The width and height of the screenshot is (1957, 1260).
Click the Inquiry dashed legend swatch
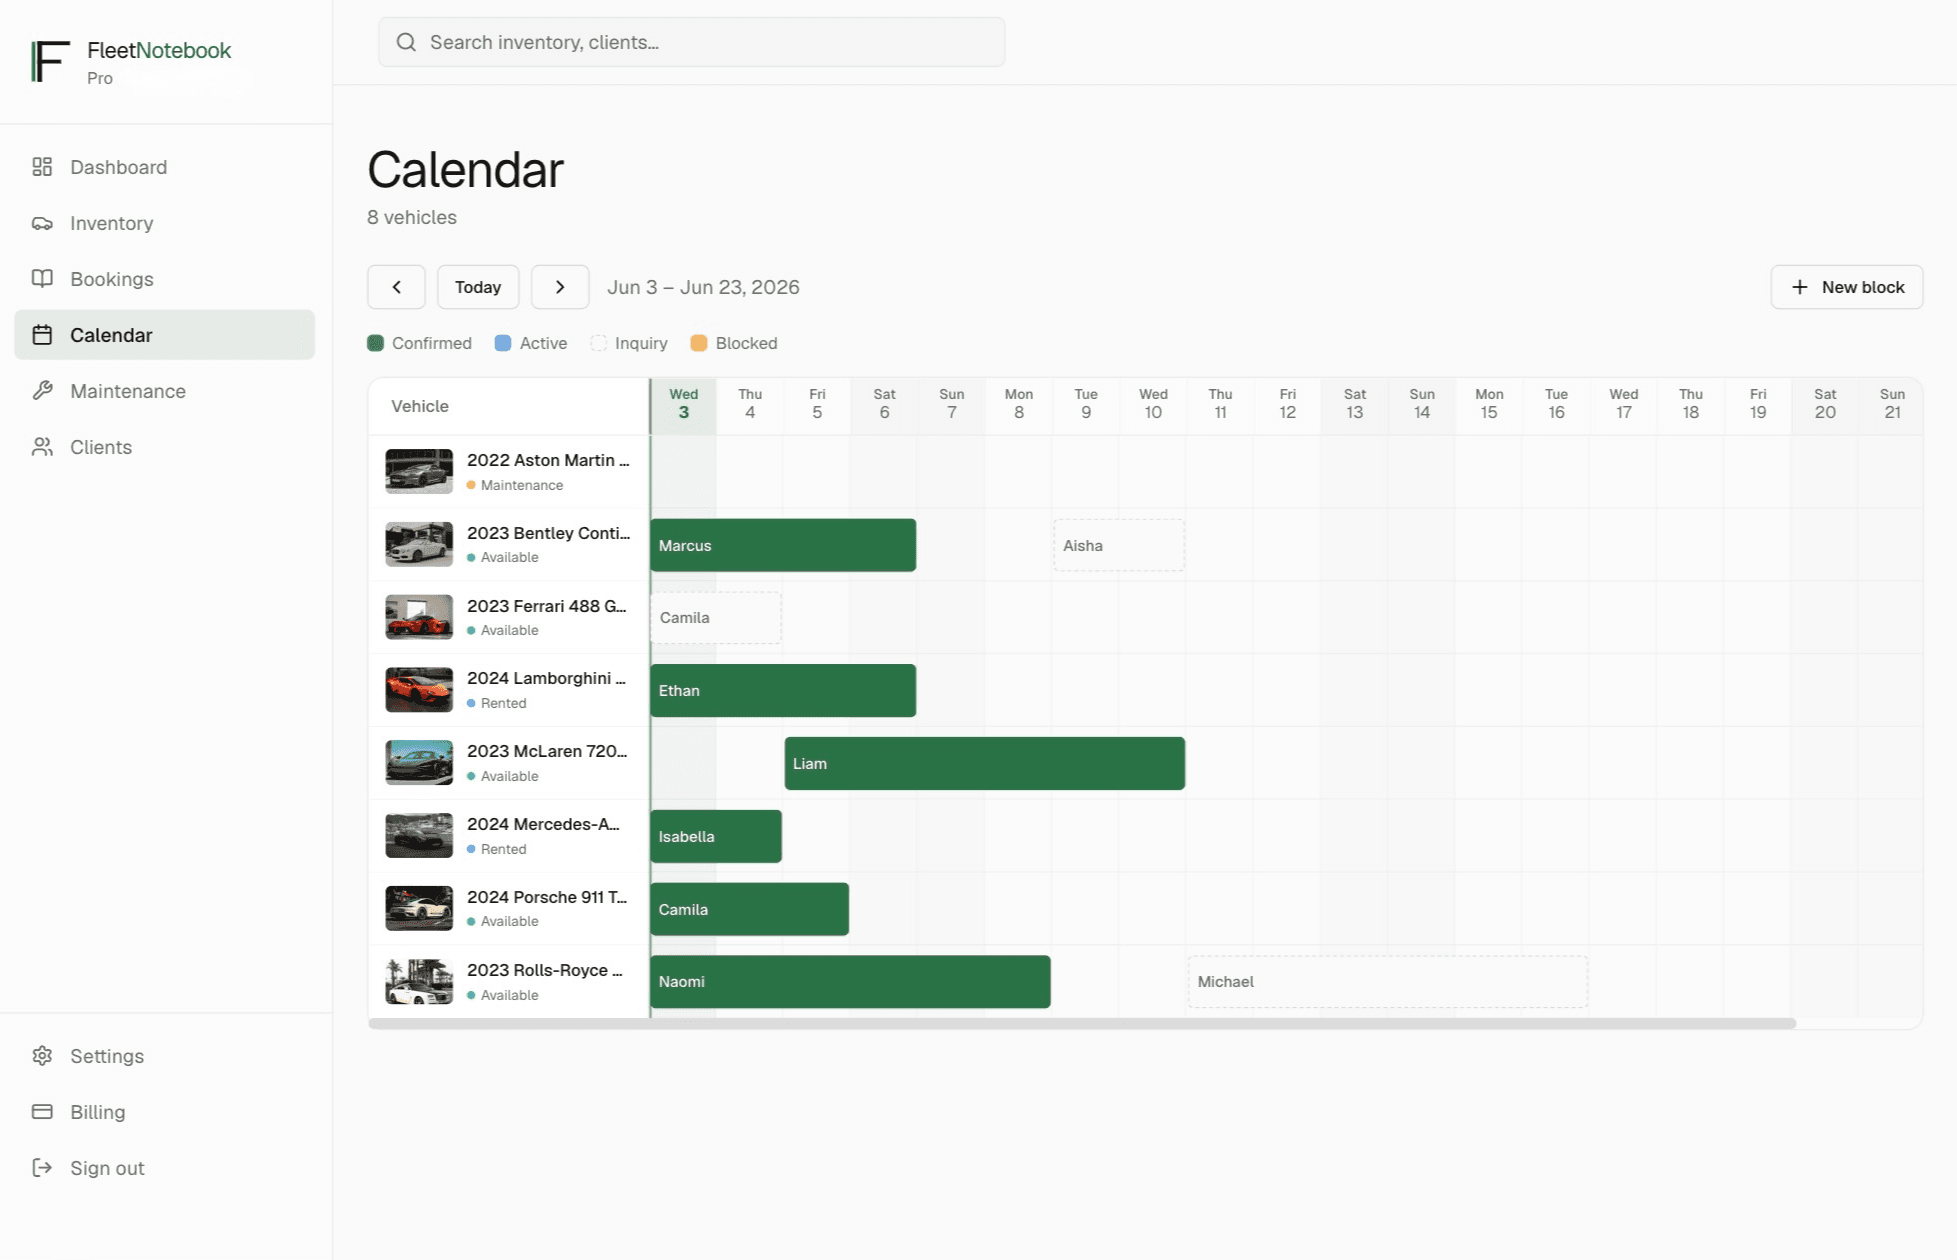(599, 343)
